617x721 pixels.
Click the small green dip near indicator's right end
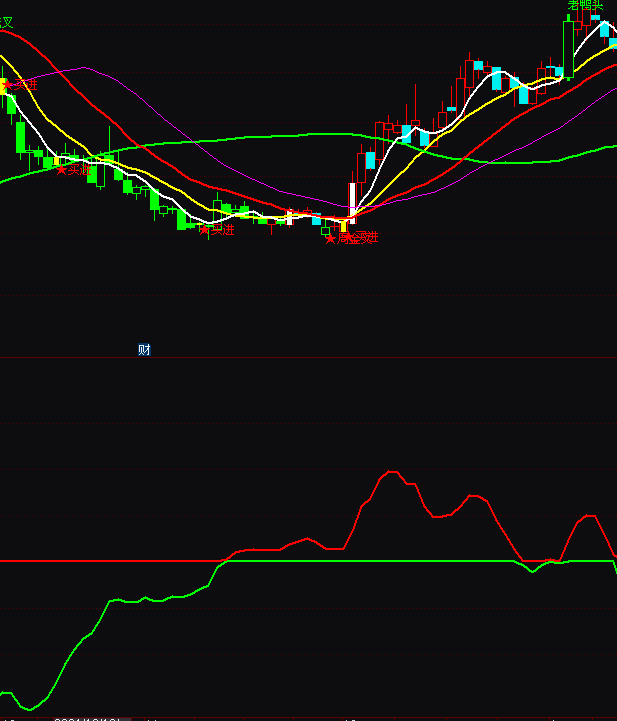534,571
